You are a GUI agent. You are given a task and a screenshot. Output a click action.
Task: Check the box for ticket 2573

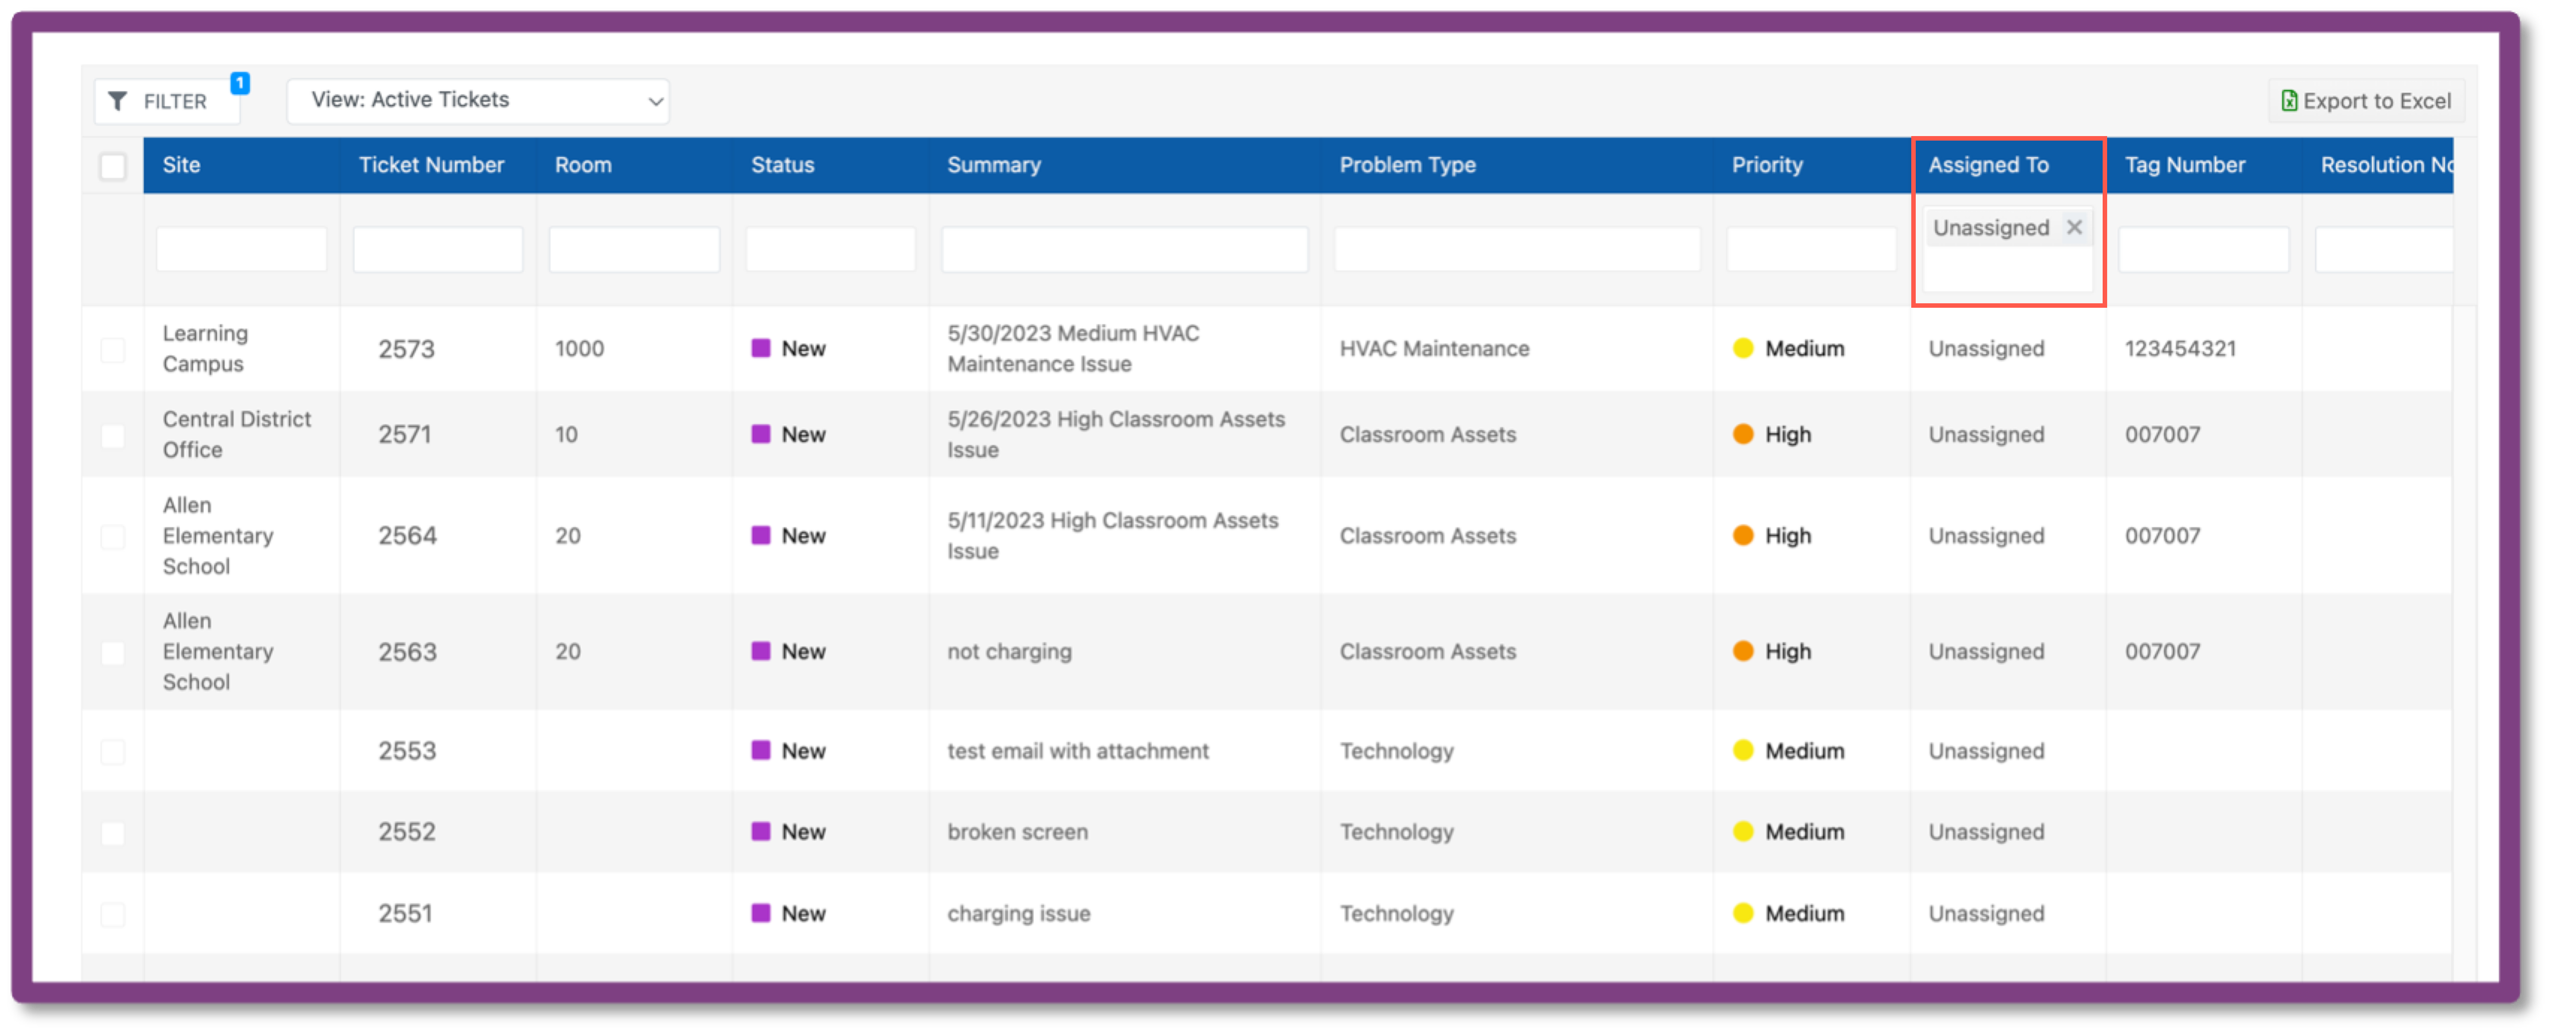coord(113,349)
